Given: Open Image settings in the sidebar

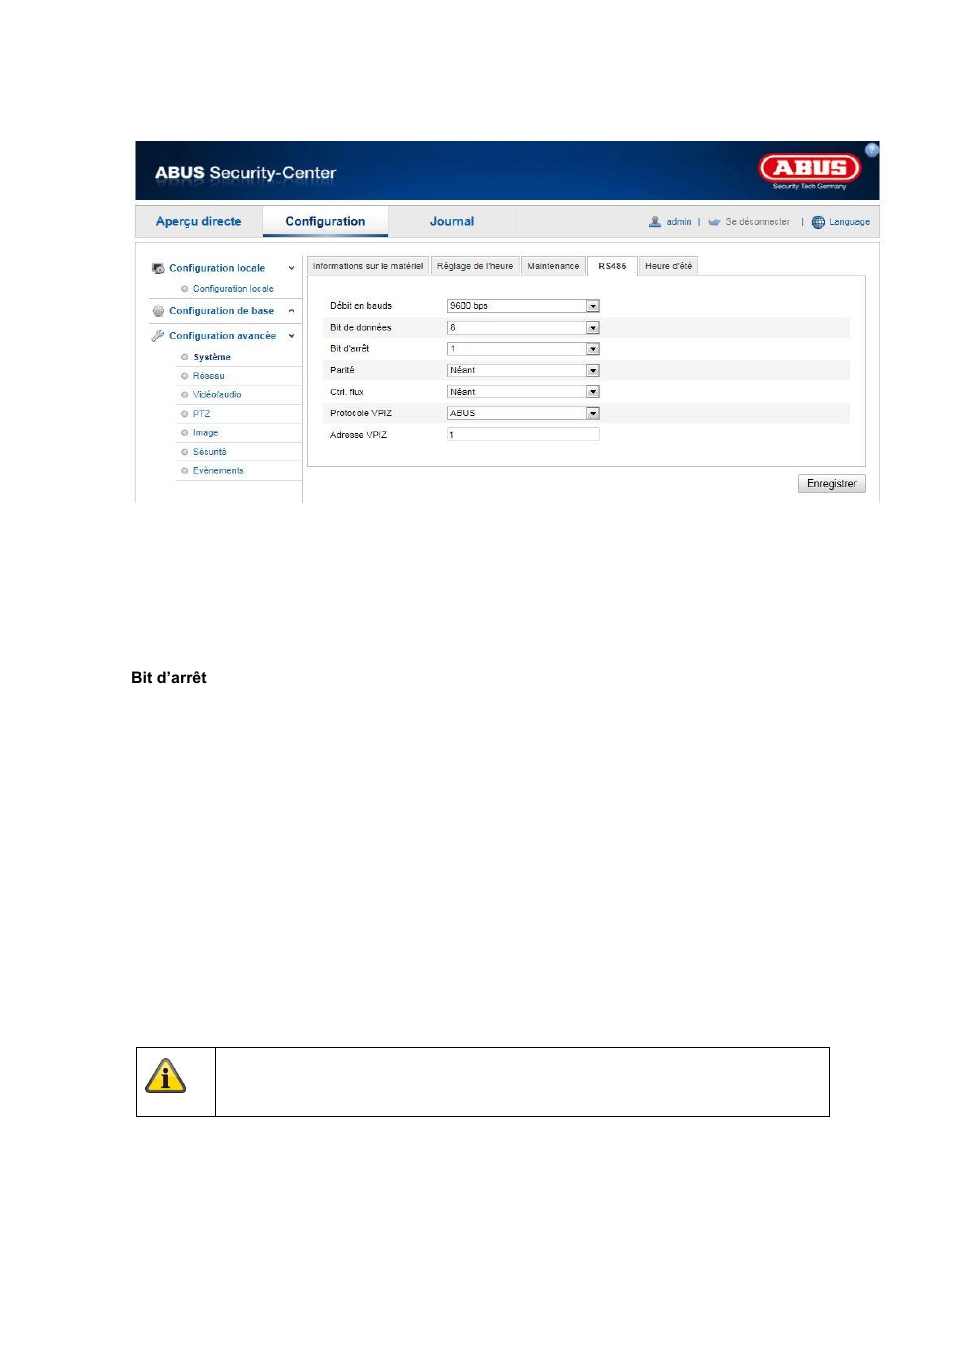Looking at the screenshot, I should 205,433.
